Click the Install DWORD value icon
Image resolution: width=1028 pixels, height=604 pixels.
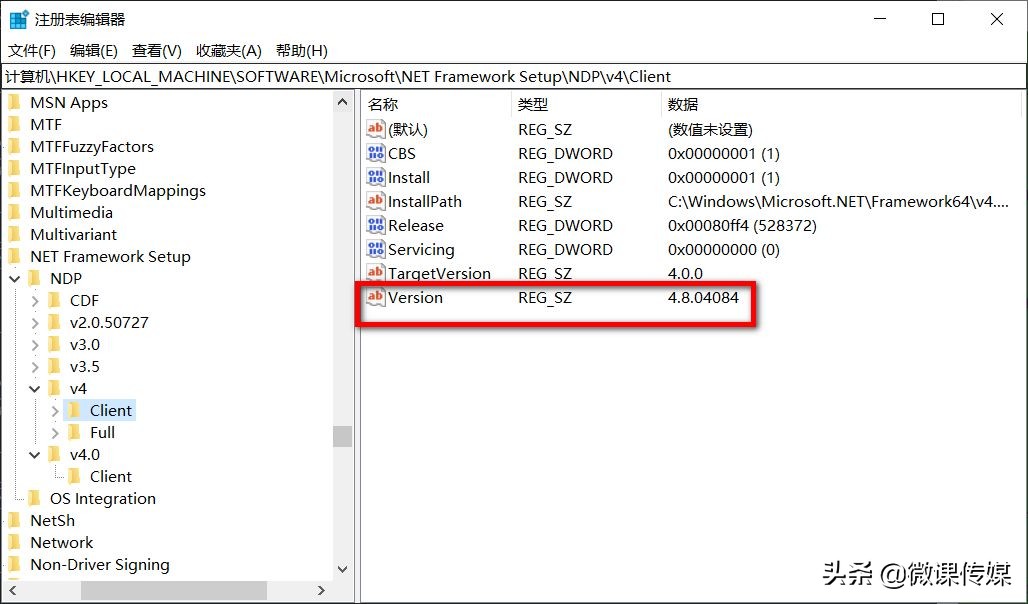pos(374,177)
